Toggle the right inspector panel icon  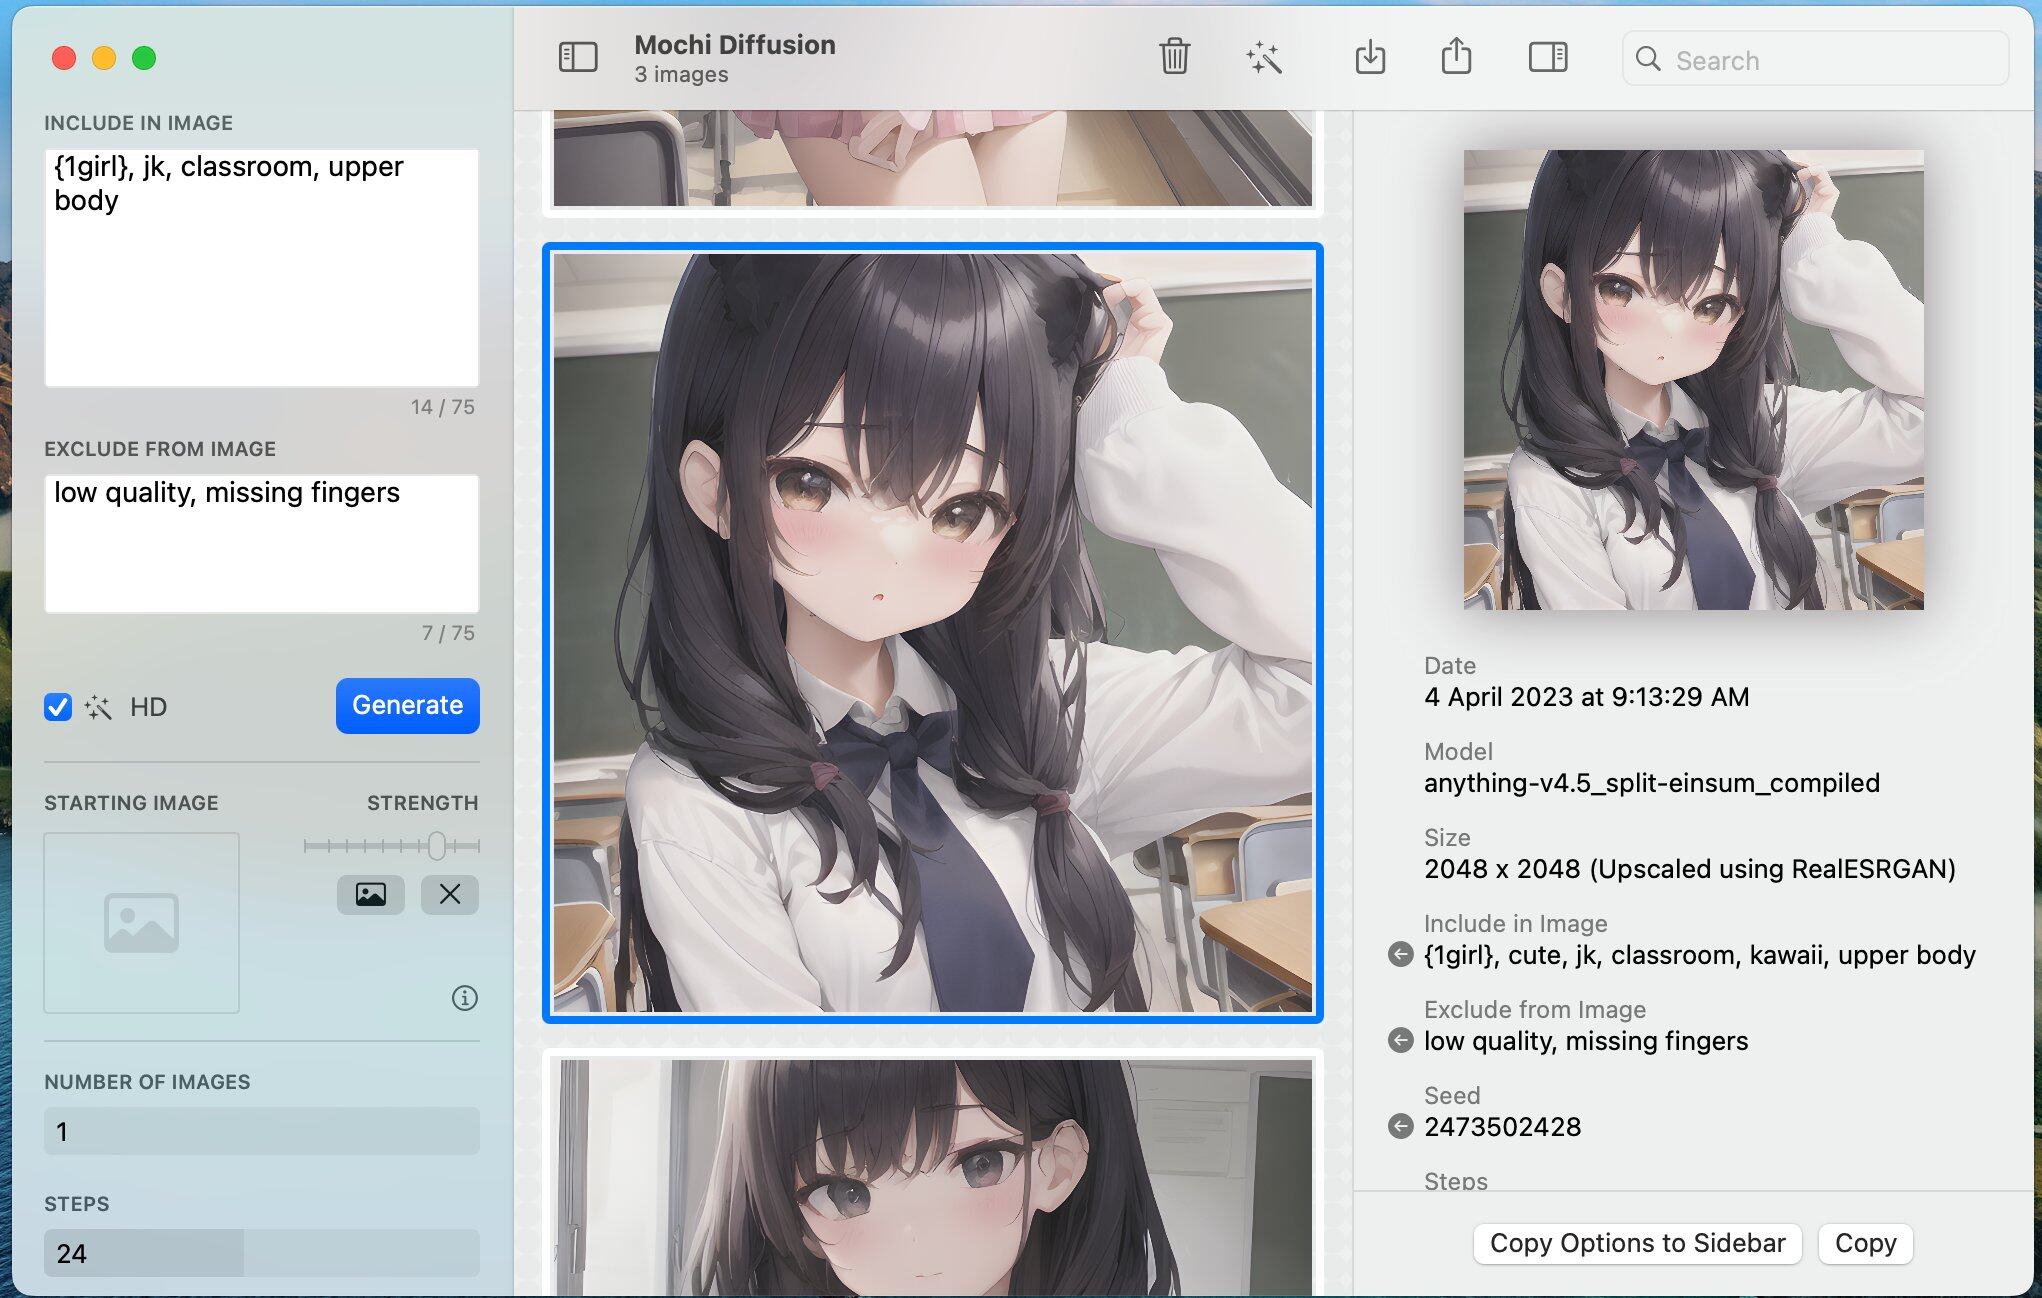(x=1548, y=57)
